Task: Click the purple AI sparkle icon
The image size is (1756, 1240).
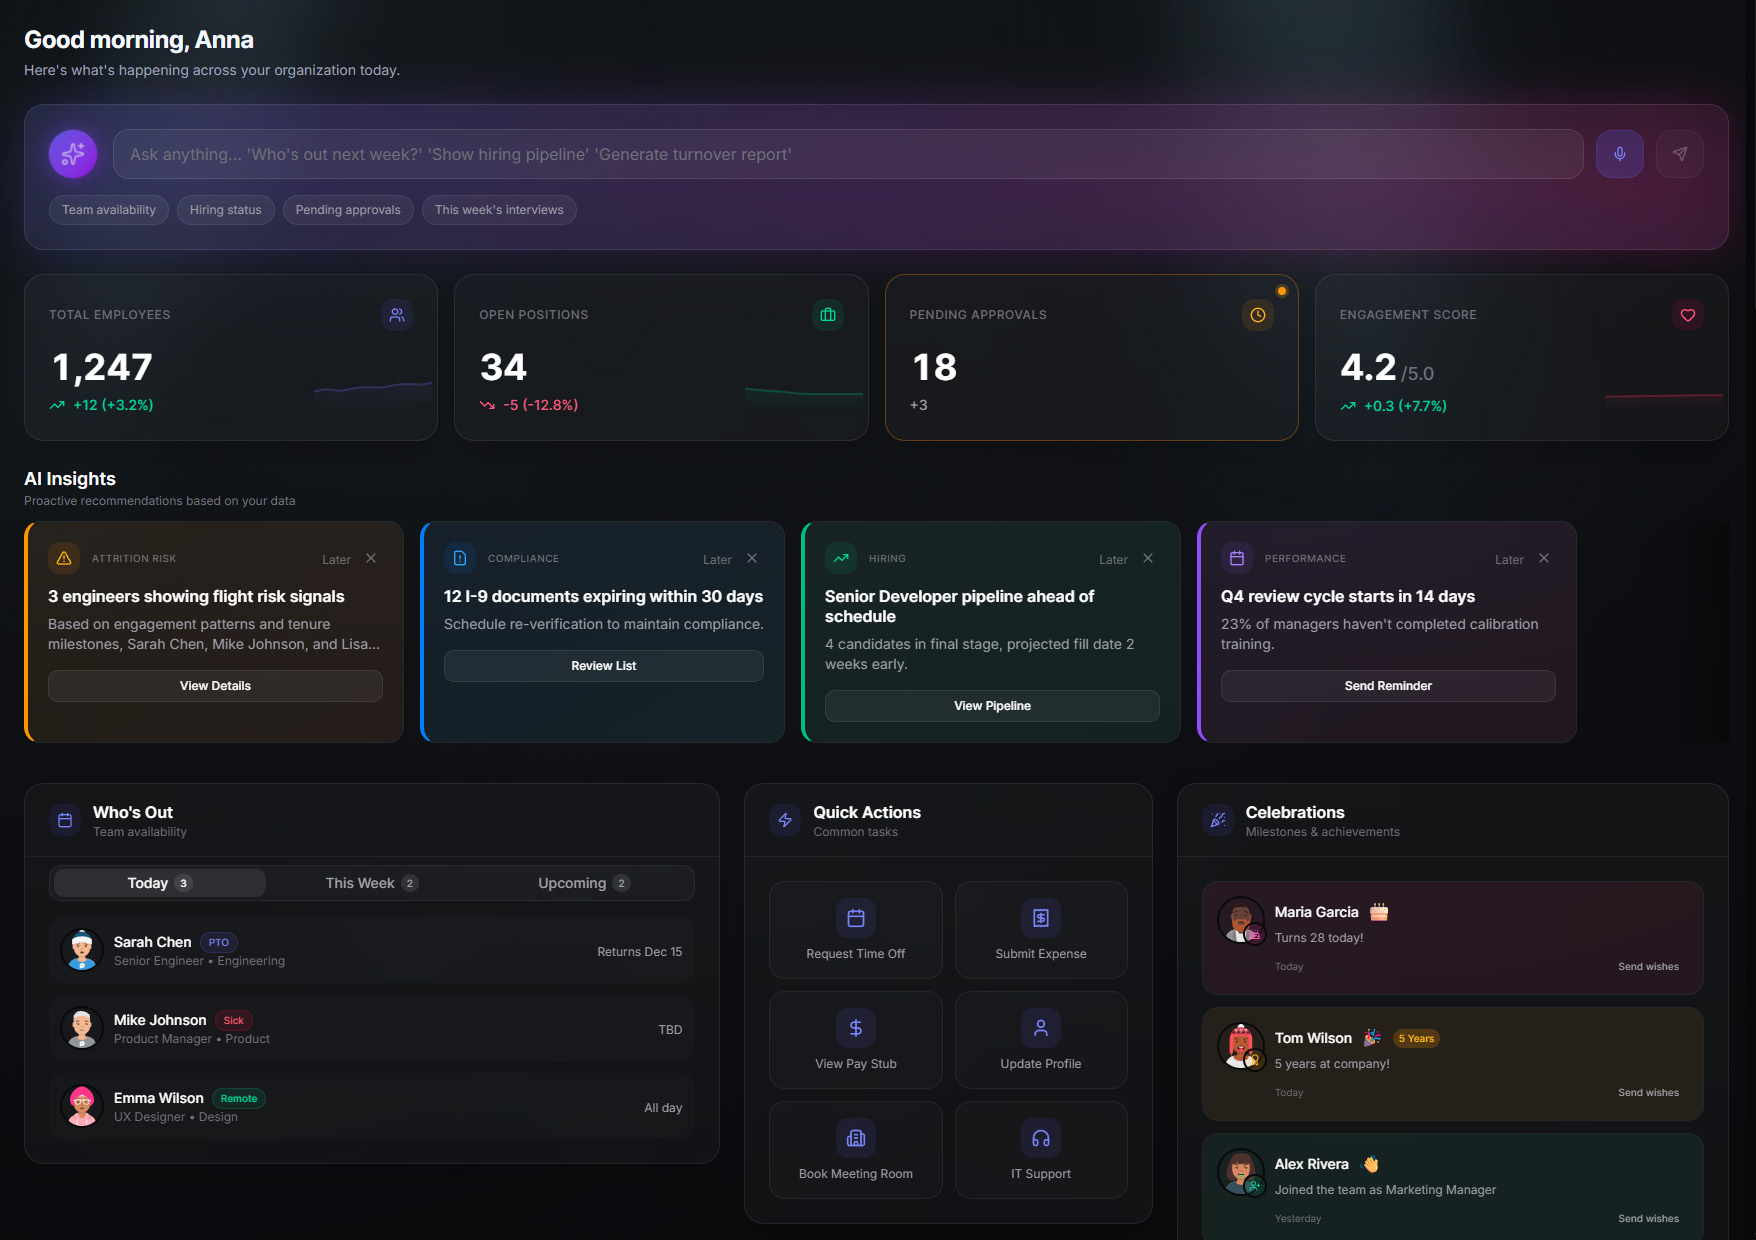Action: tap(73, 154)
